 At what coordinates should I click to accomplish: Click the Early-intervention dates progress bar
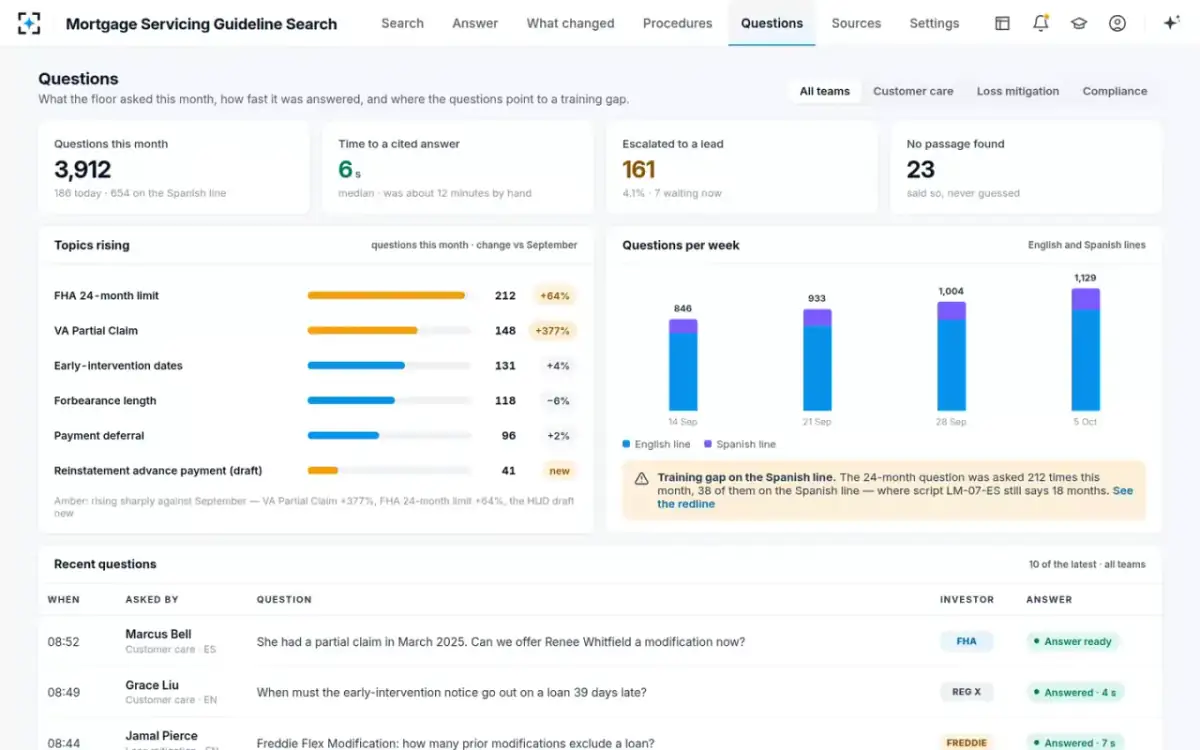pyautogui.click(x=389, y=366)
